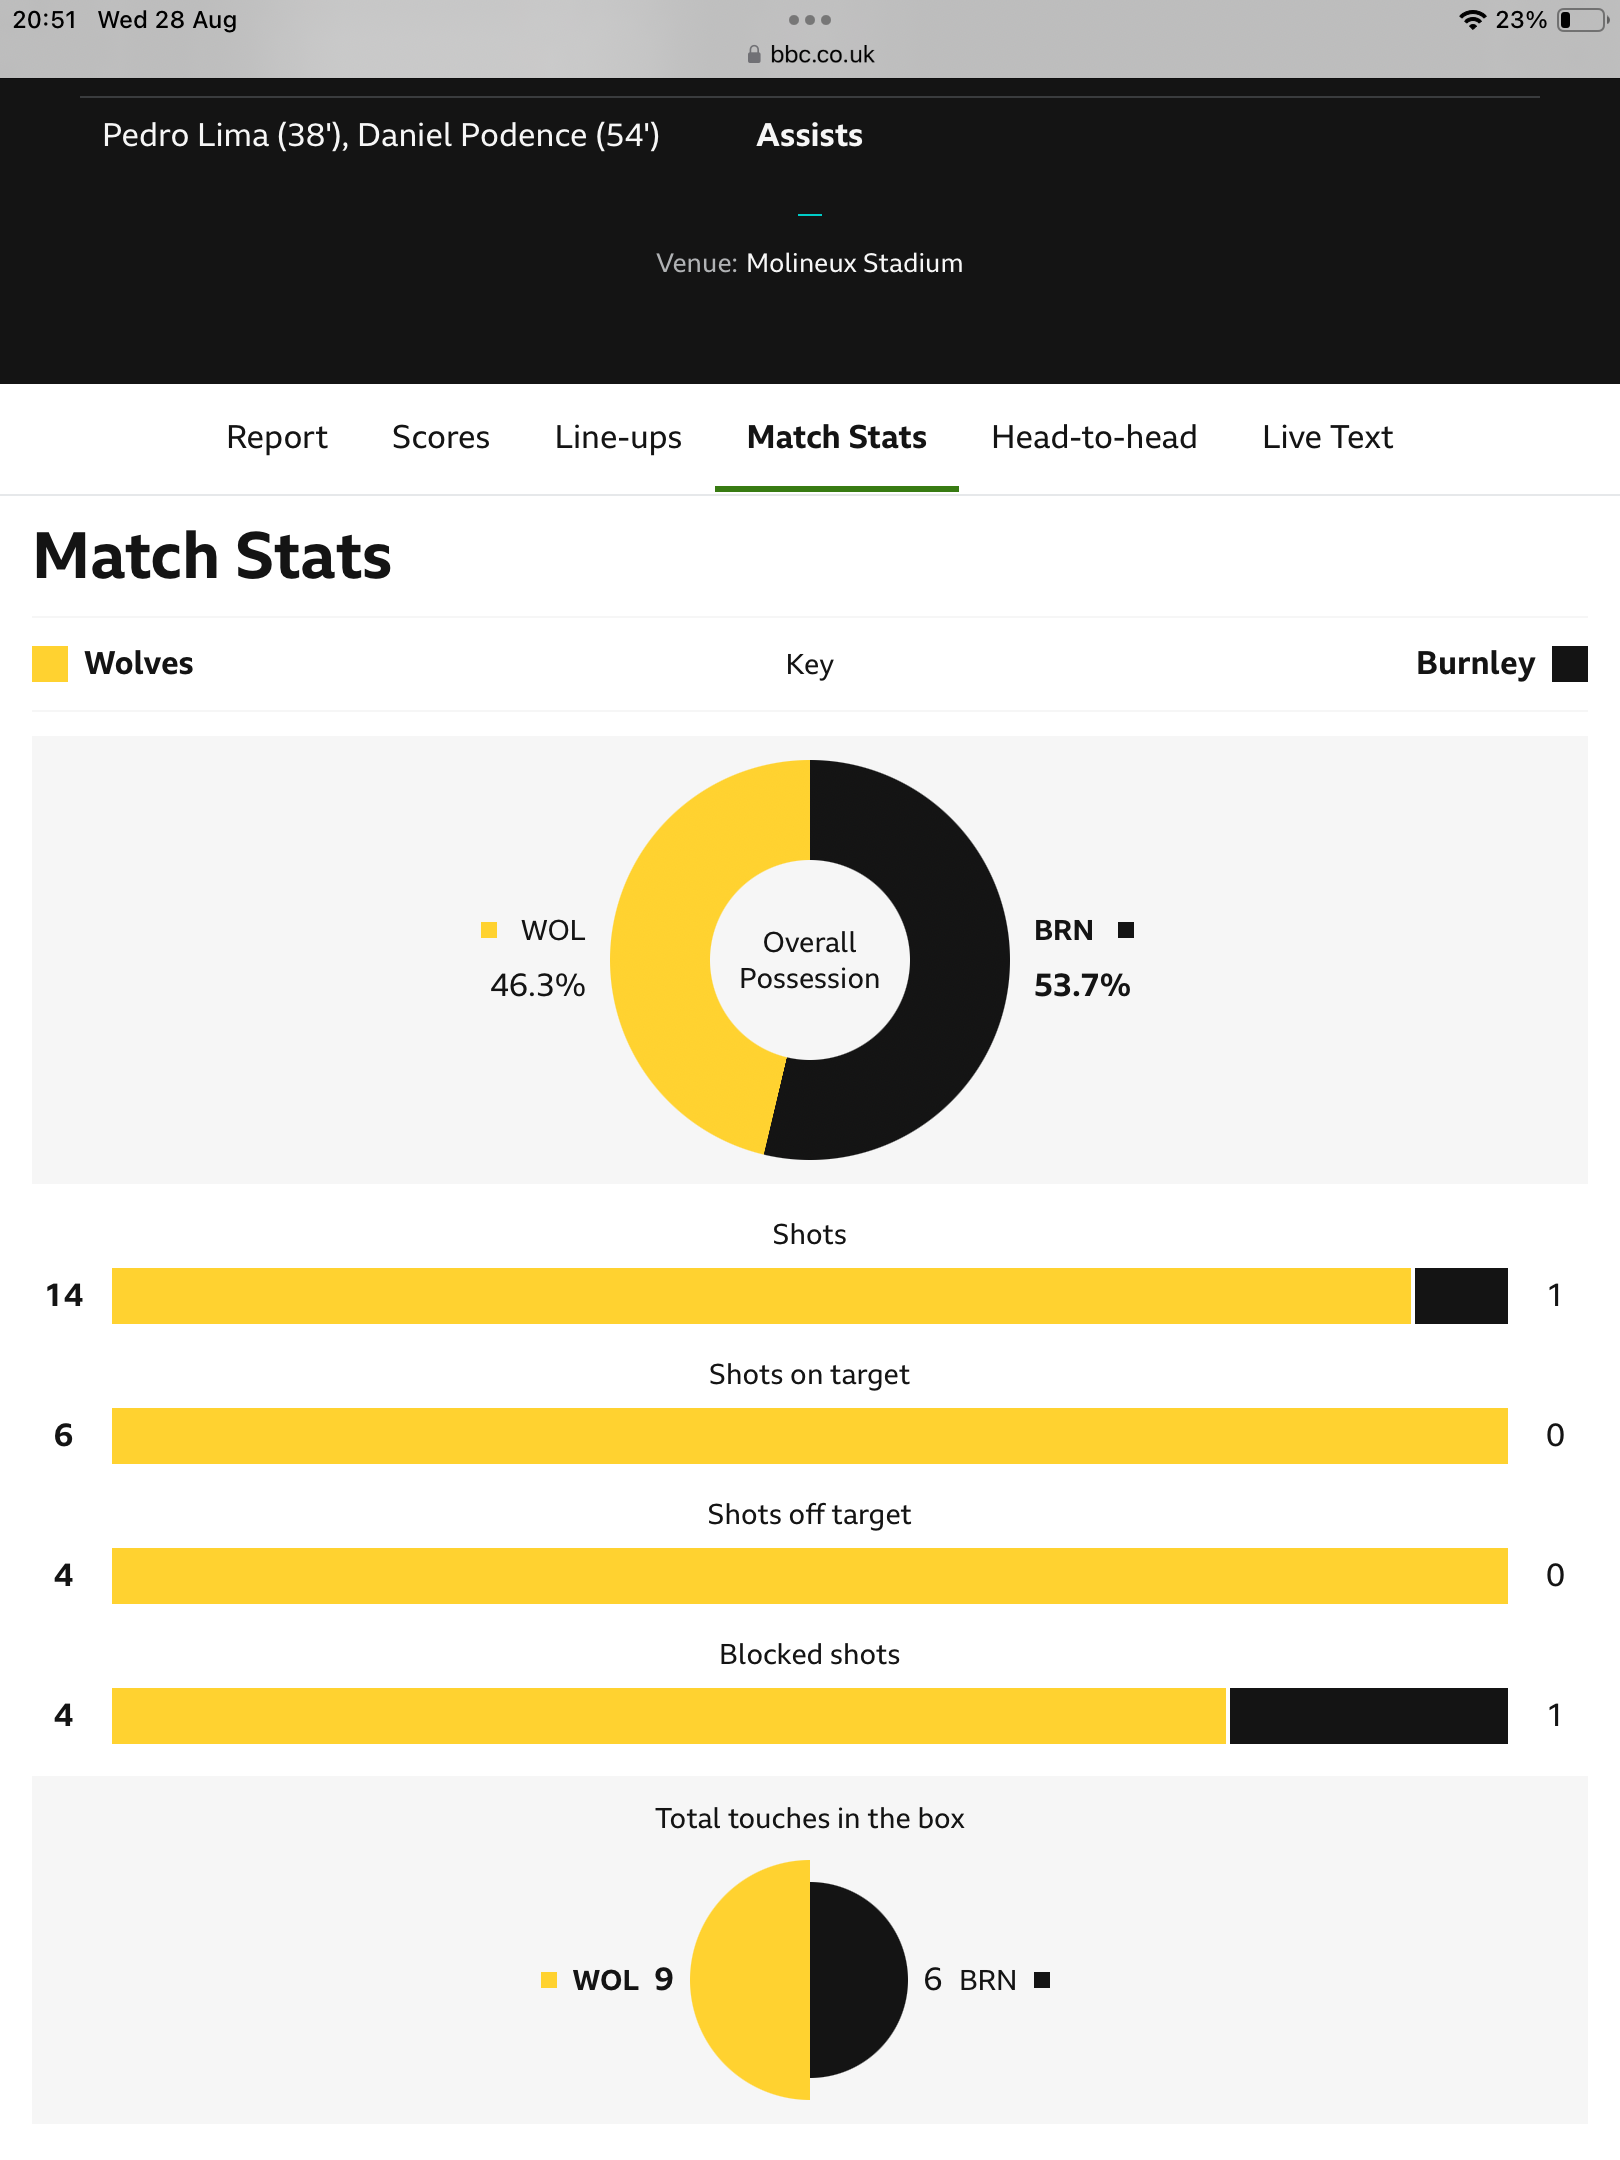The width and height of the screenshot is (1620, 2160).
Task: Click black BRN touches-in-box legend marker
Action: [1042, 1980]
